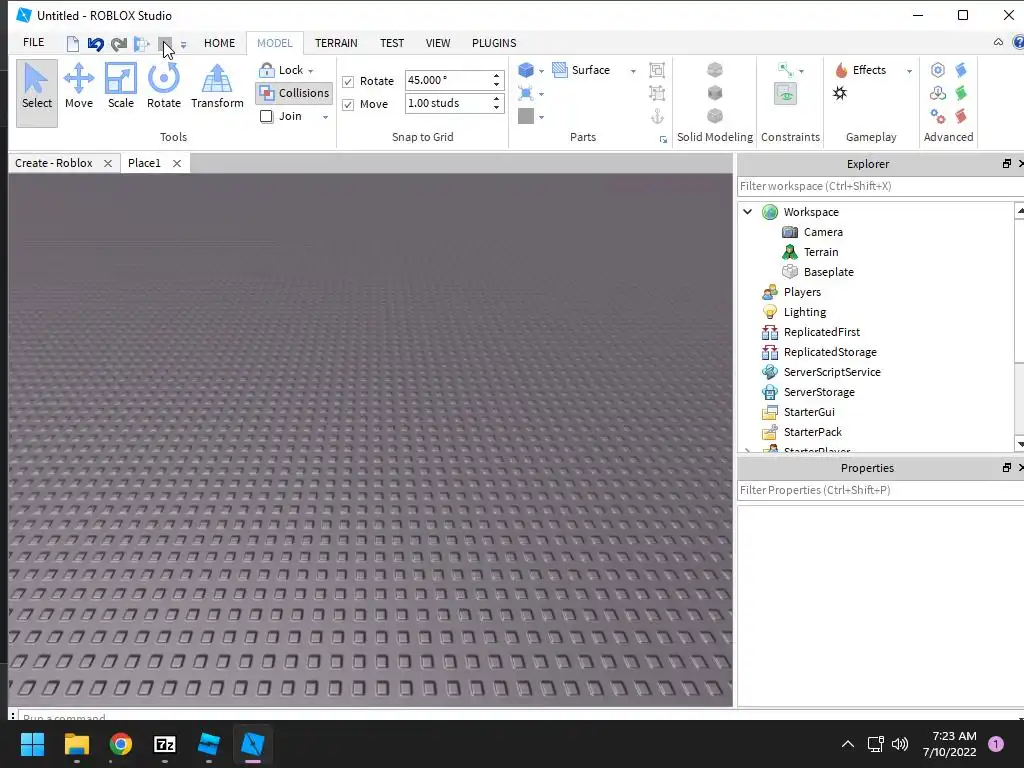This screenshot has width=1024, height=768.
Task: Open the PLUGINS ribbon tab
Action: [494, 43]
